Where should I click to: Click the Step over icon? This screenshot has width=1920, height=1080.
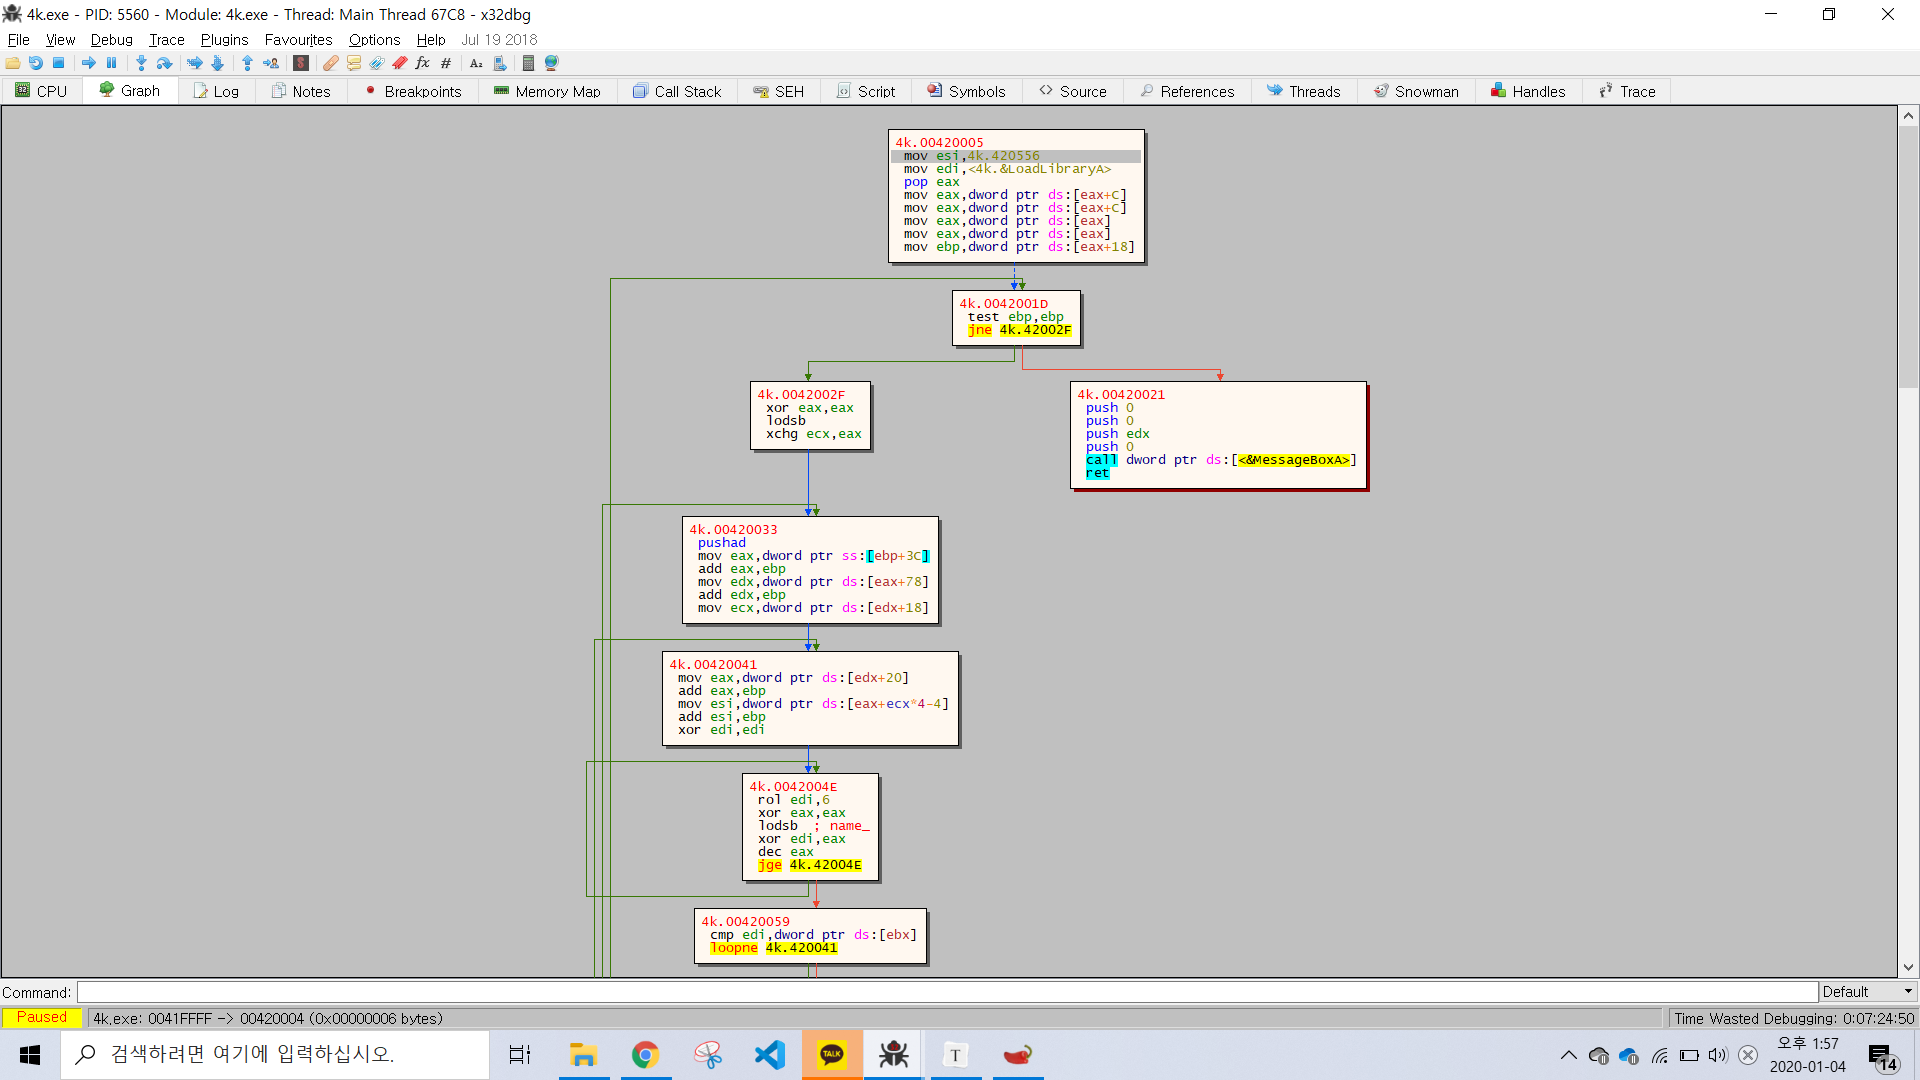click(165, 63)
